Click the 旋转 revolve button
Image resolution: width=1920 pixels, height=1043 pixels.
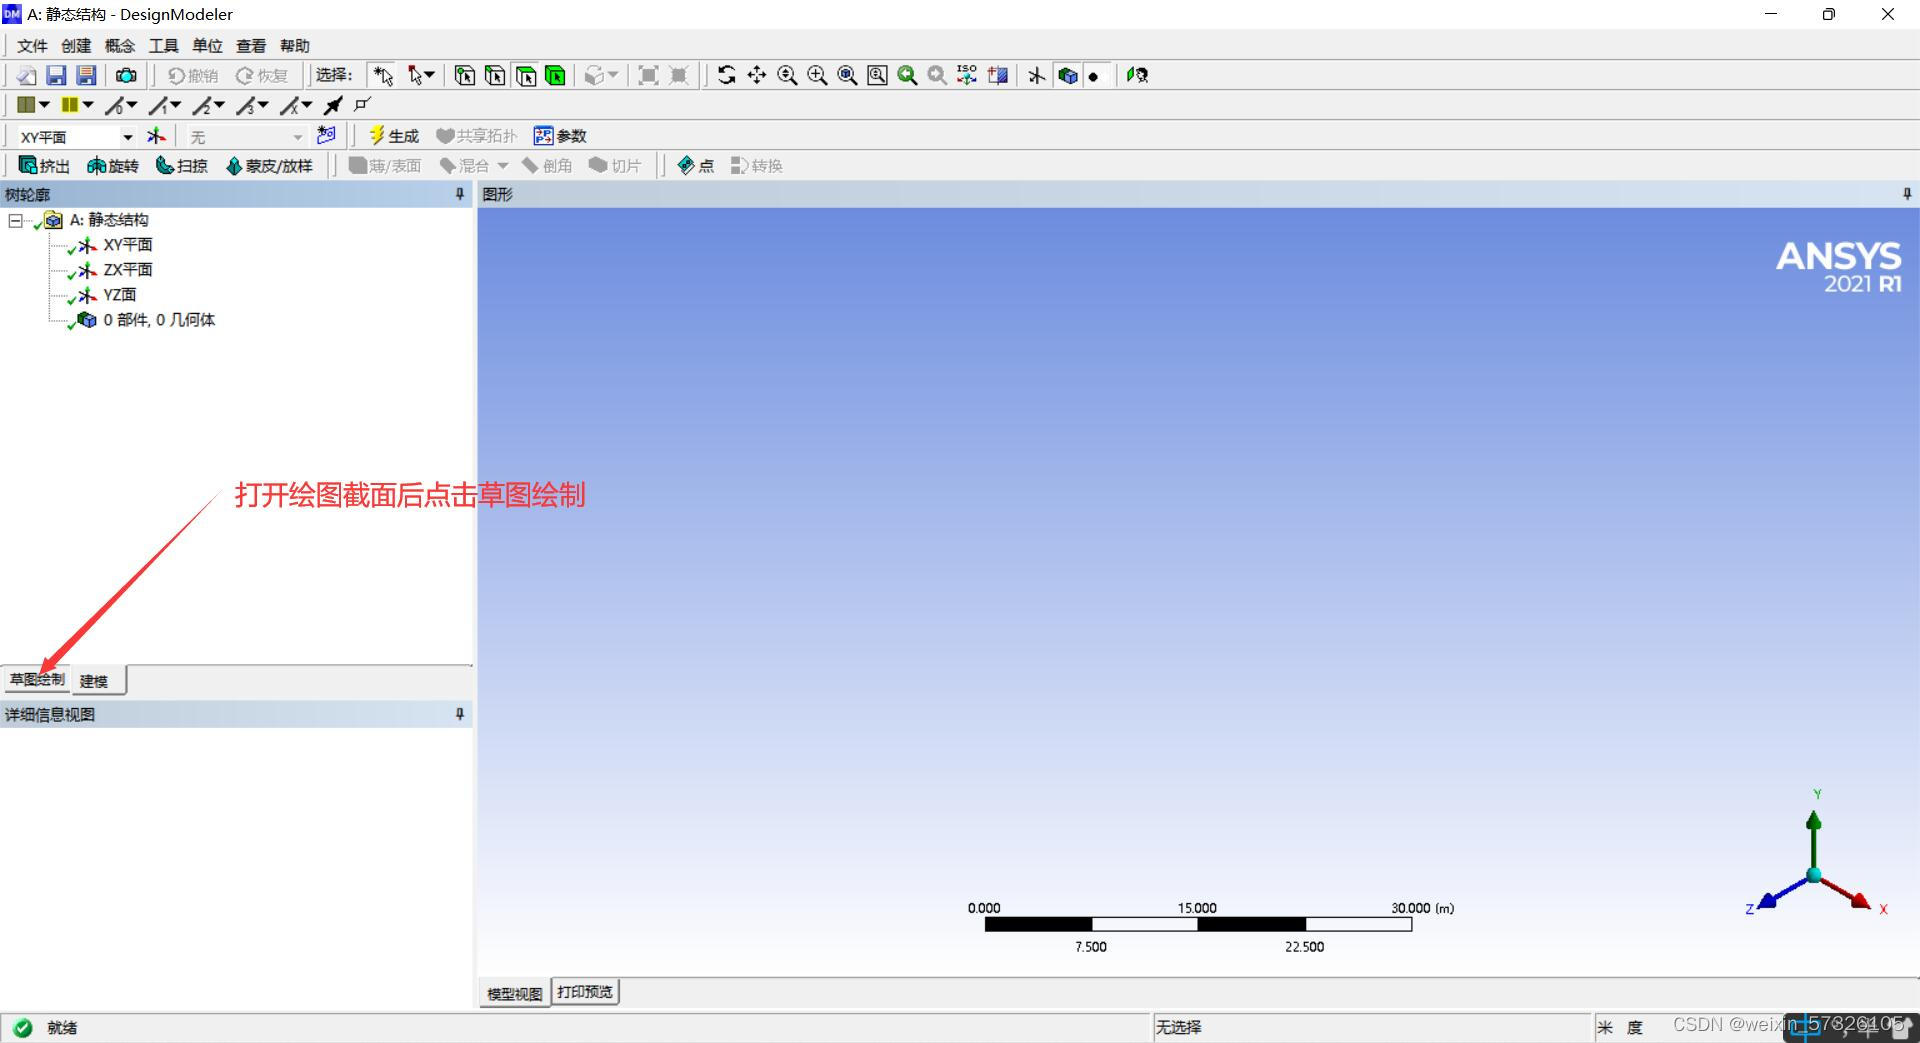[x=112, y=166]
